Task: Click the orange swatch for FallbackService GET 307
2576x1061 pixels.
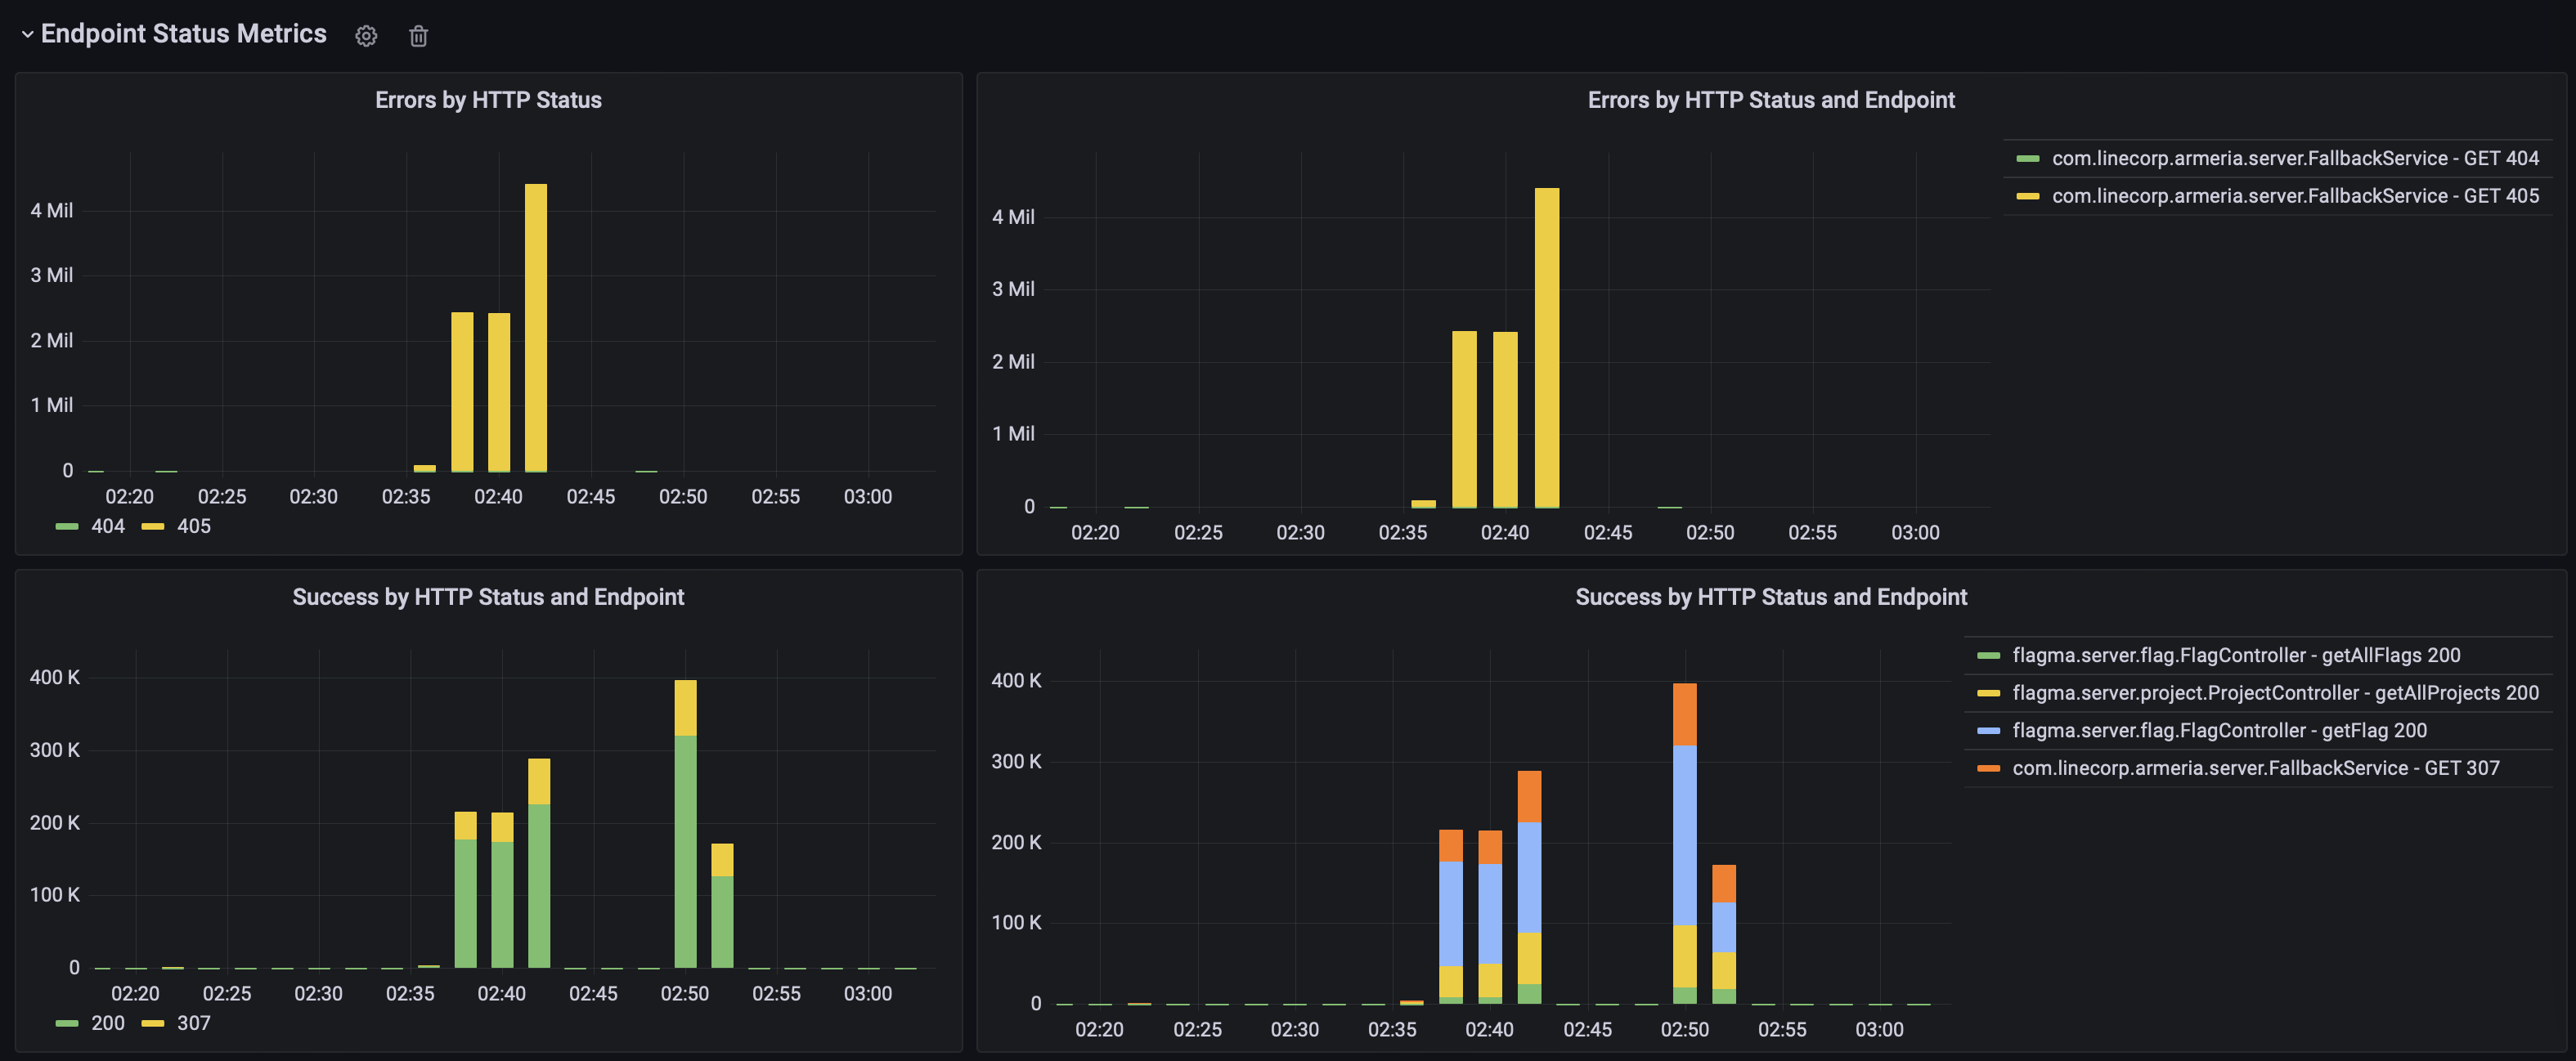Action: 1988,769
